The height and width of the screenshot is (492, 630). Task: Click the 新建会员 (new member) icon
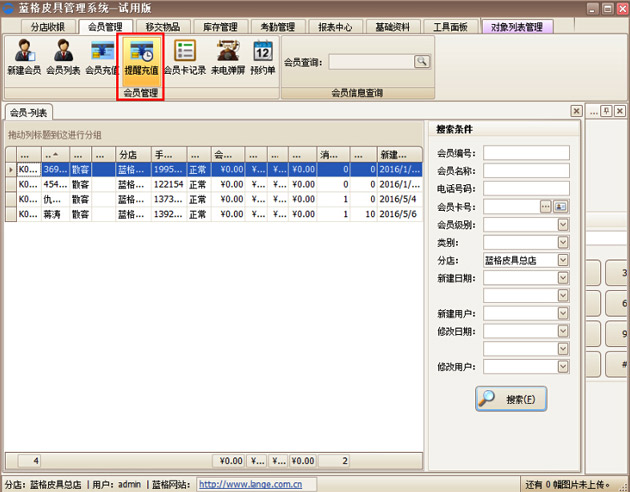pos(23,56)
